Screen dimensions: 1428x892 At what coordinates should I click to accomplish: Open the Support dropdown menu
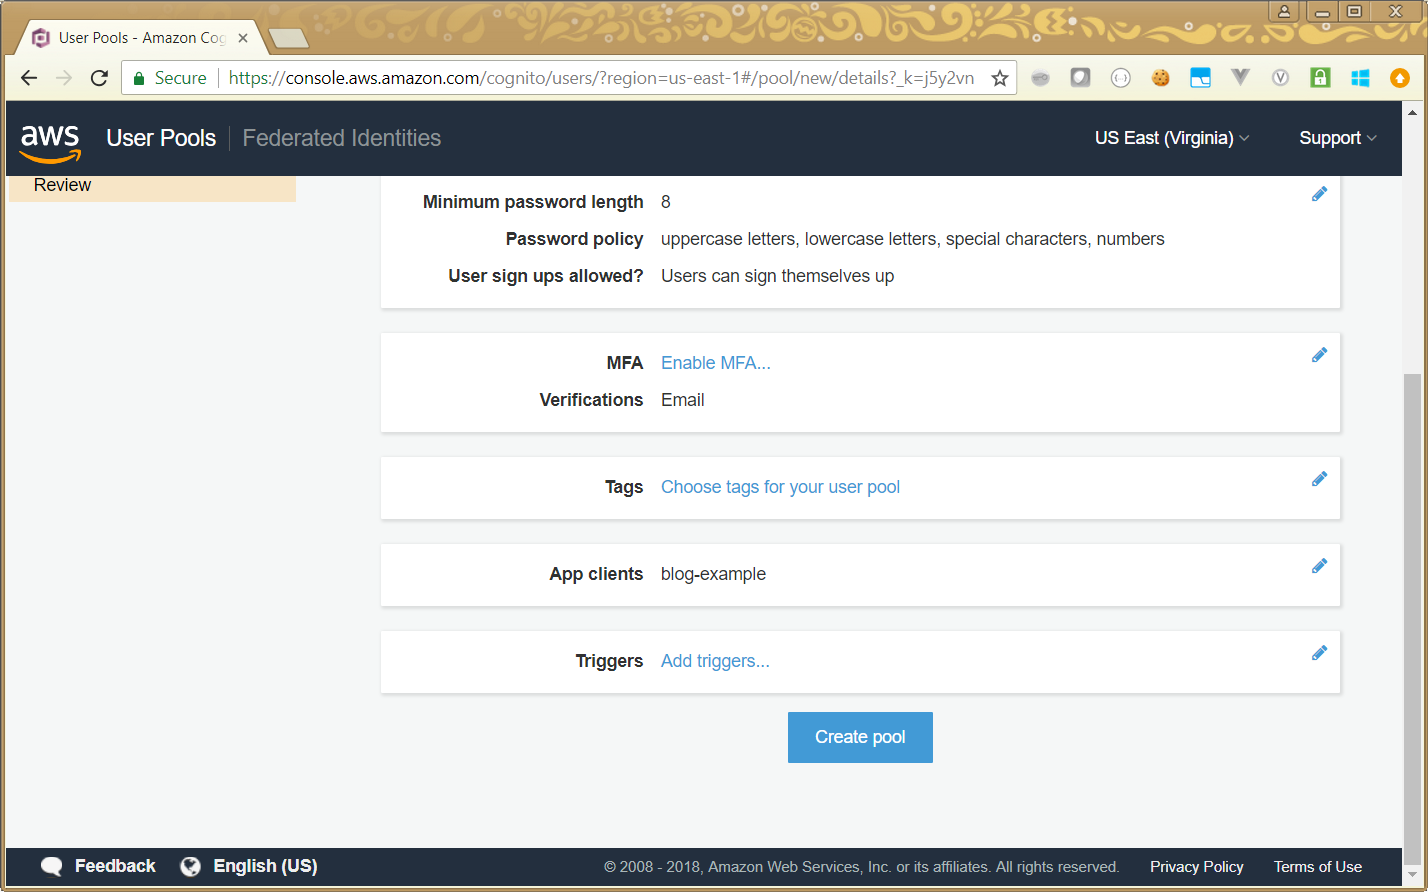(x=1337, y=138)
